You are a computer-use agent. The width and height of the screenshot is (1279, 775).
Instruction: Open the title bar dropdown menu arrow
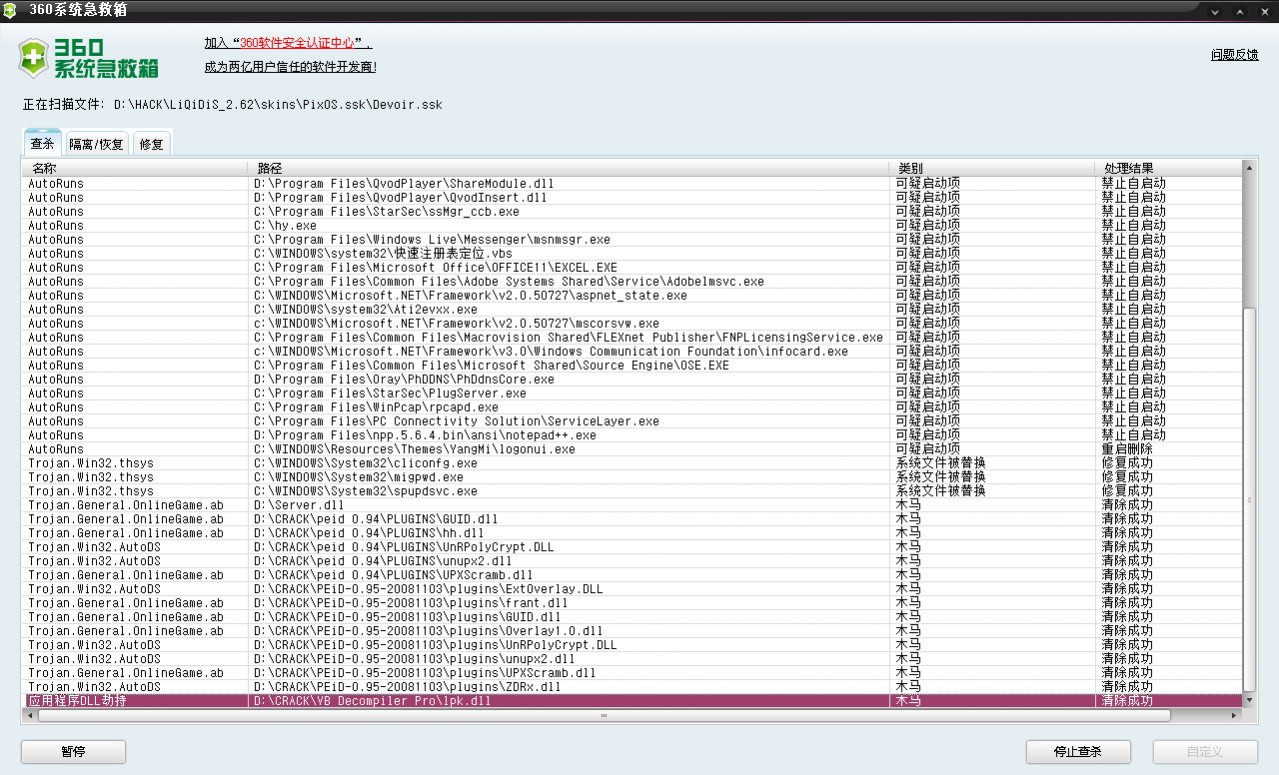1215,11
